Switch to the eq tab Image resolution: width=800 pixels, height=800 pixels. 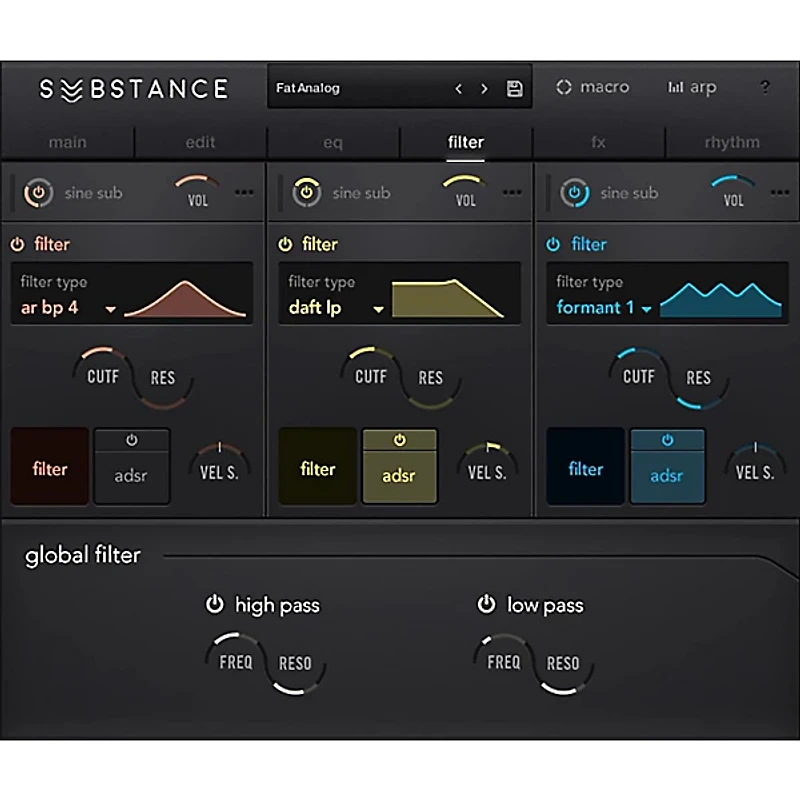pyautogui.click(x=333, y=142)
